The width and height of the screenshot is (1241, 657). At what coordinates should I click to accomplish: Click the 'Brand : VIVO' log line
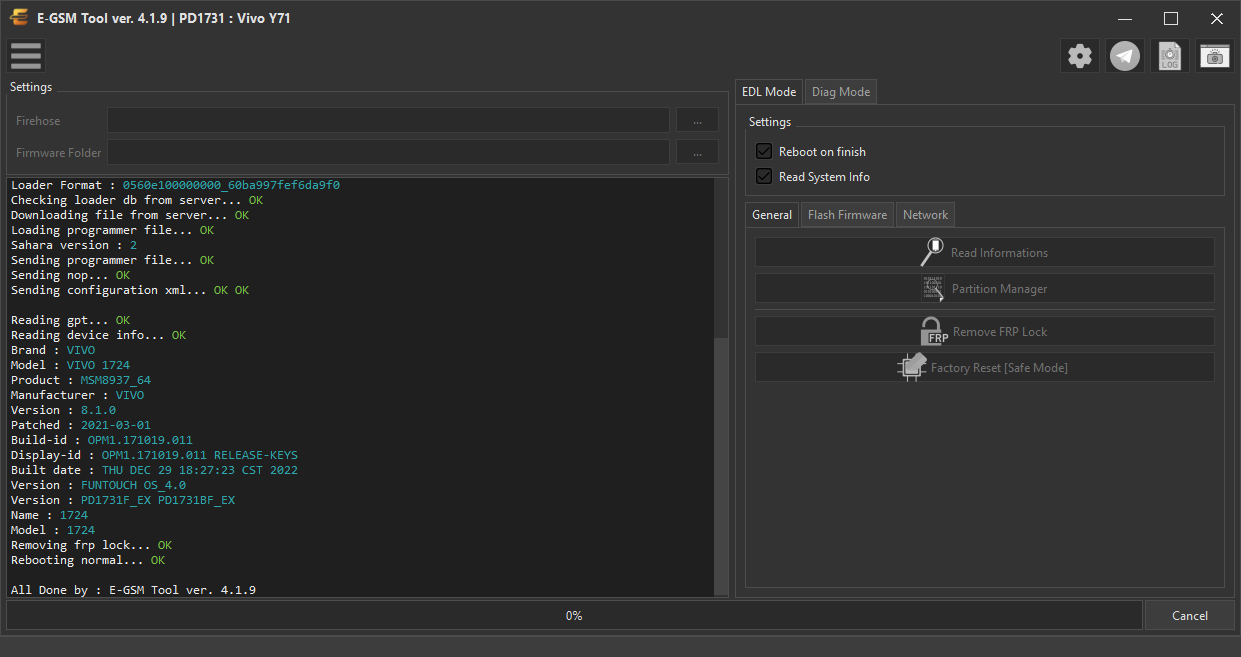(53, 350)
